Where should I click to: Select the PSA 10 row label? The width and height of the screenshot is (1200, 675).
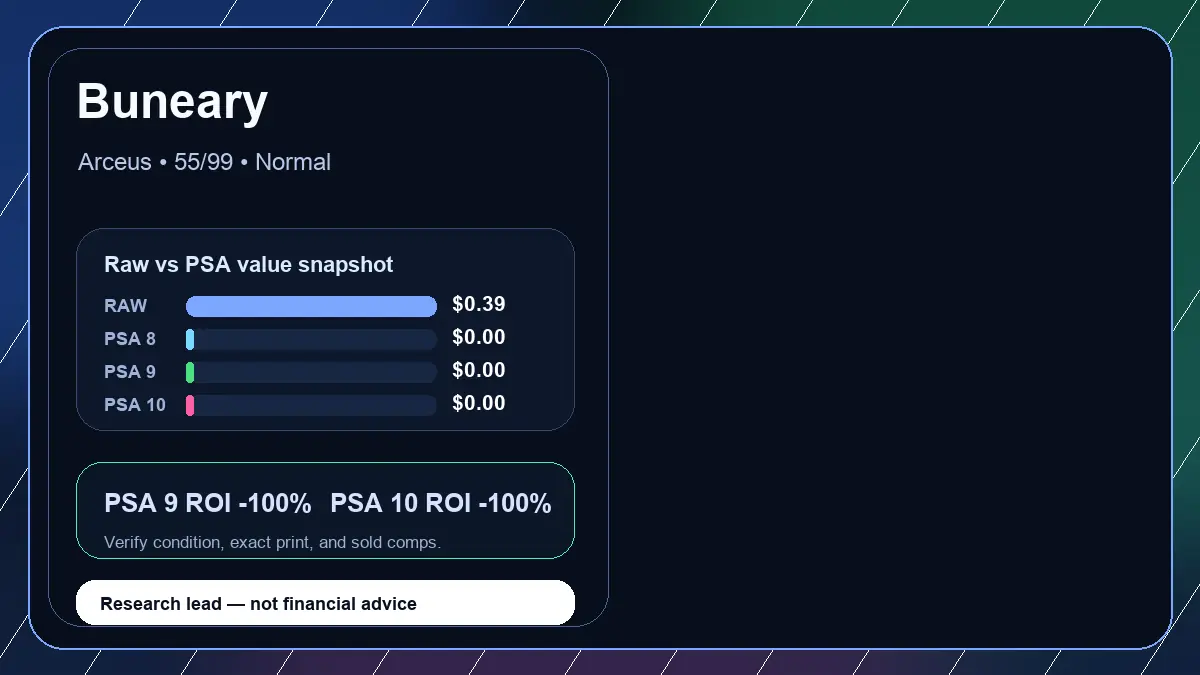pos(135,405)
